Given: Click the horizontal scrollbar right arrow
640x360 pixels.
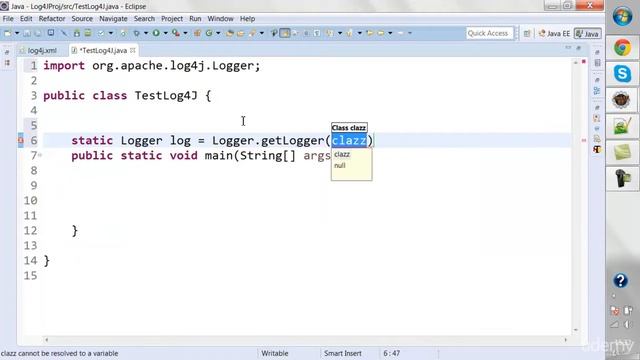Looking at the screenshot, I should click(566, 340).
